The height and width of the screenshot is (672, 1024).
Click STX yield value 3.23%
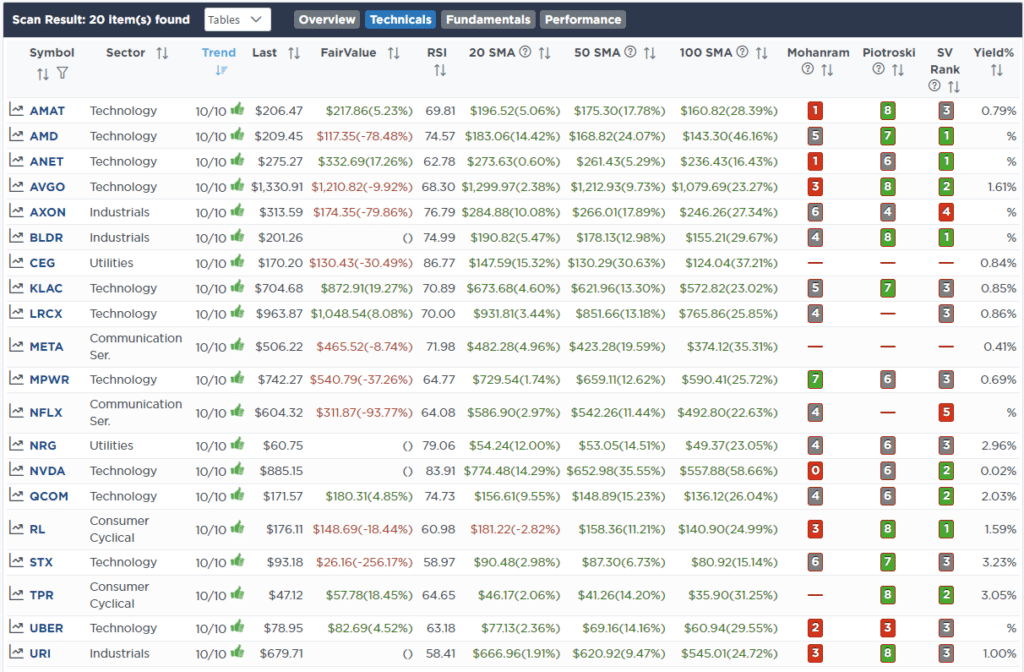[x=999, y=562]
